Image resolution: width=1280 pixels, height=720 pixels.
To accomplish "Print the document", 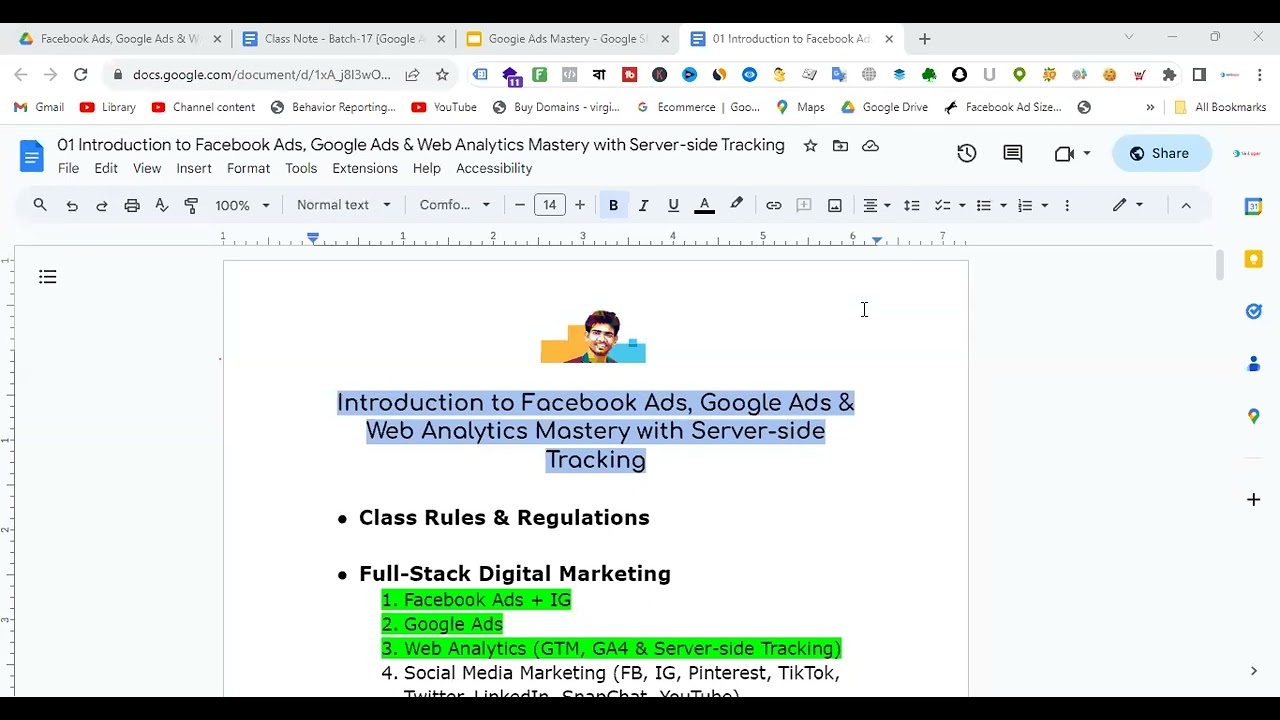I will pos(132,205).
